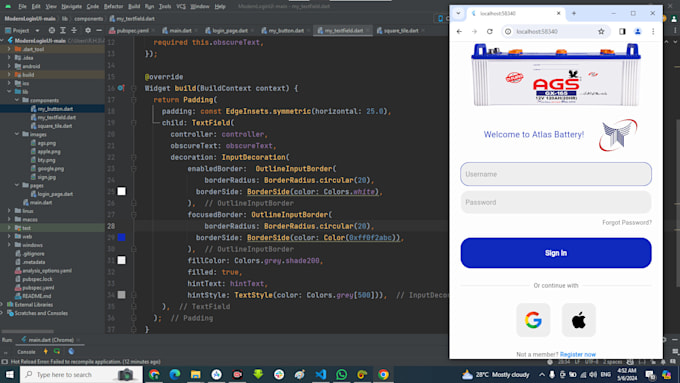This screenshot has width=680, height=383.
Task: Select google.png in images folder
Action: tap(50, 169)
